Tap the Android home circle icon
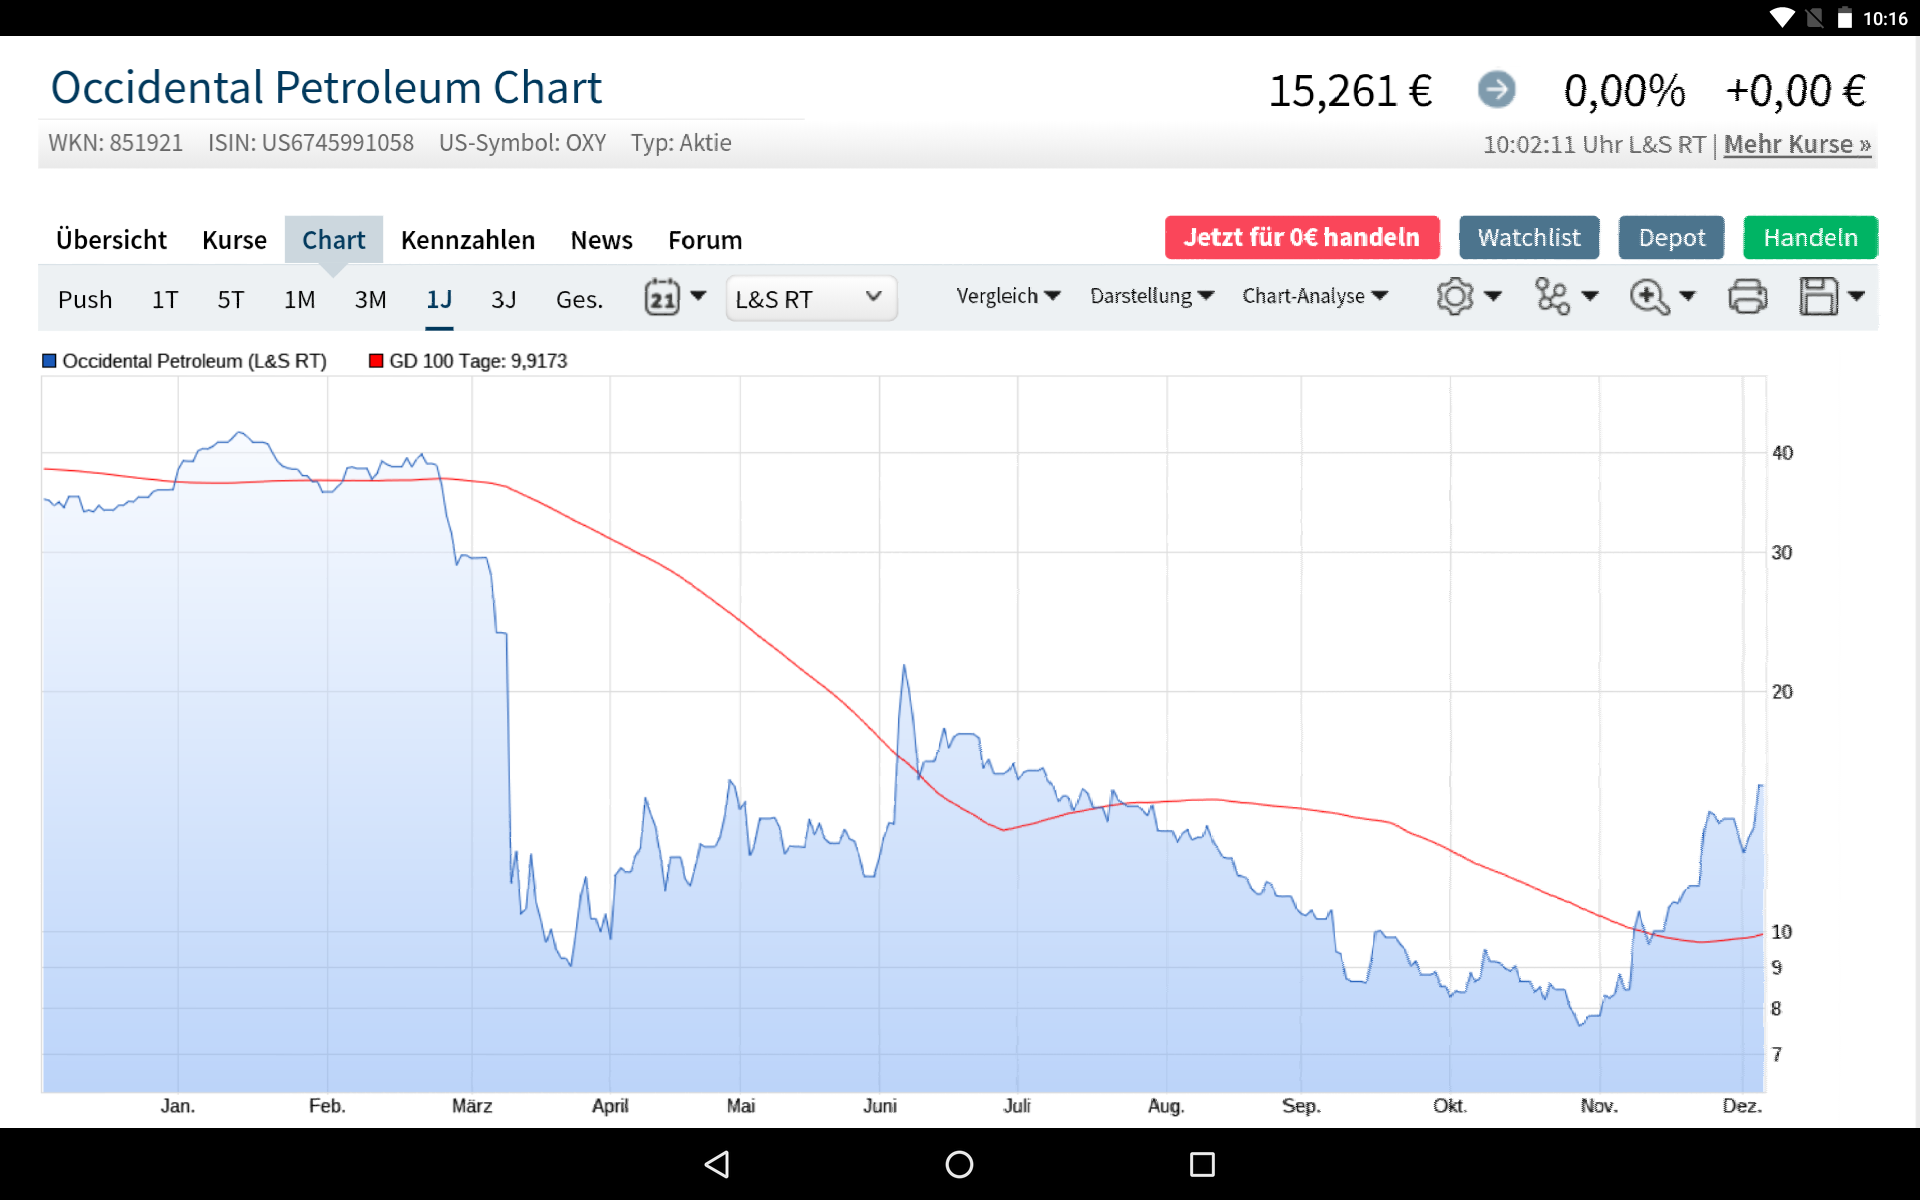 (959, 1164)
